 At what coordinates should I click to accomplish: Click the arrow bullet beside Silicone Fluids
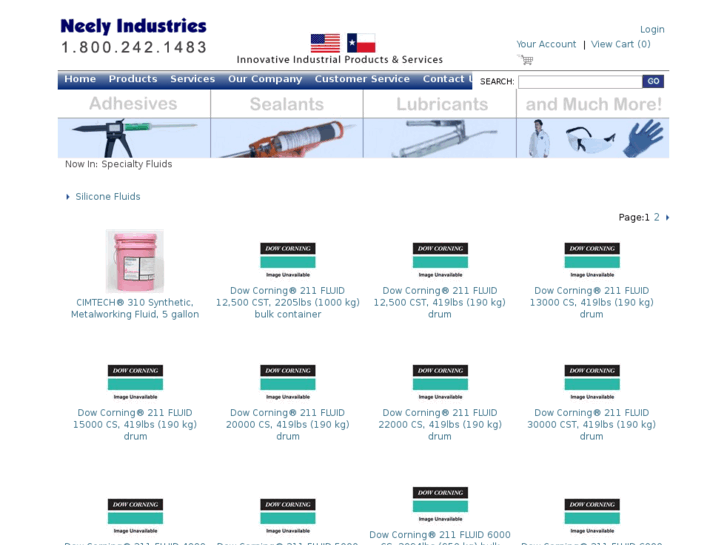click(68, 197)
